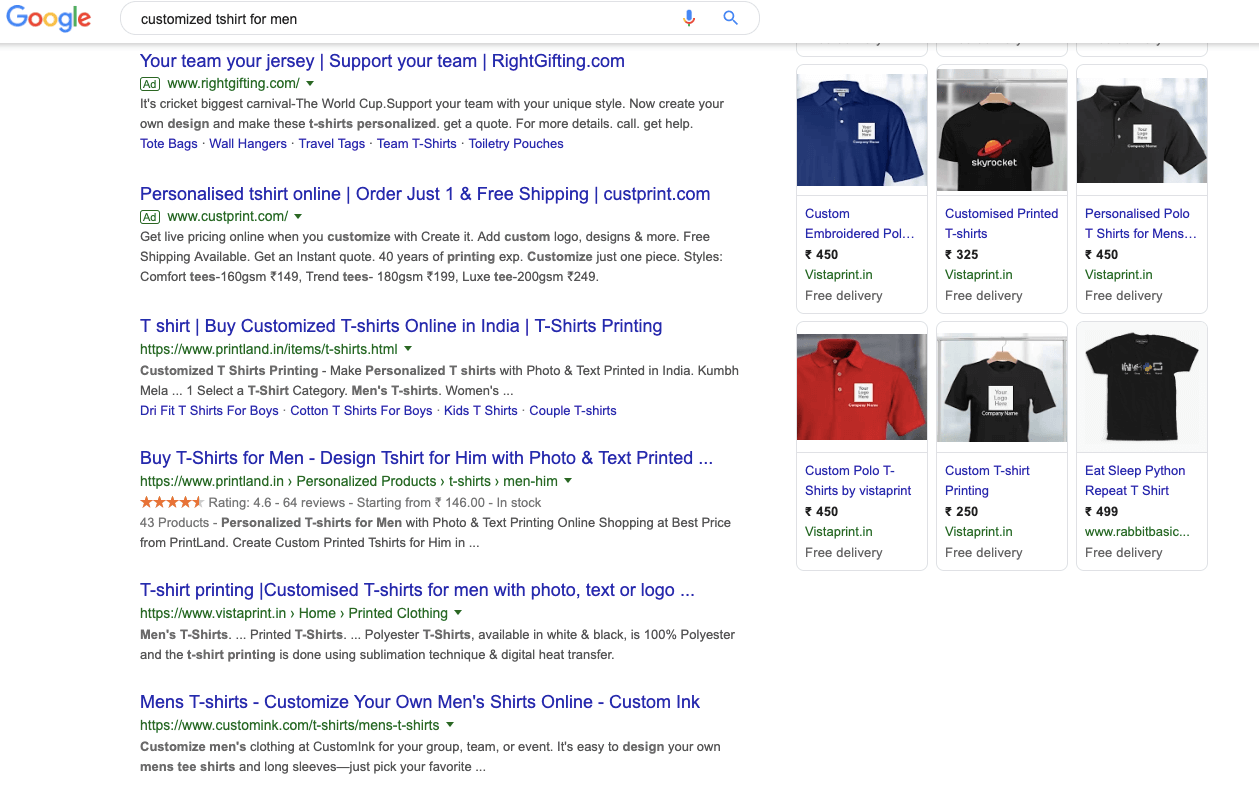
Task: Click the Google logo
Action: pyautogui.click(x=48, y=19)
